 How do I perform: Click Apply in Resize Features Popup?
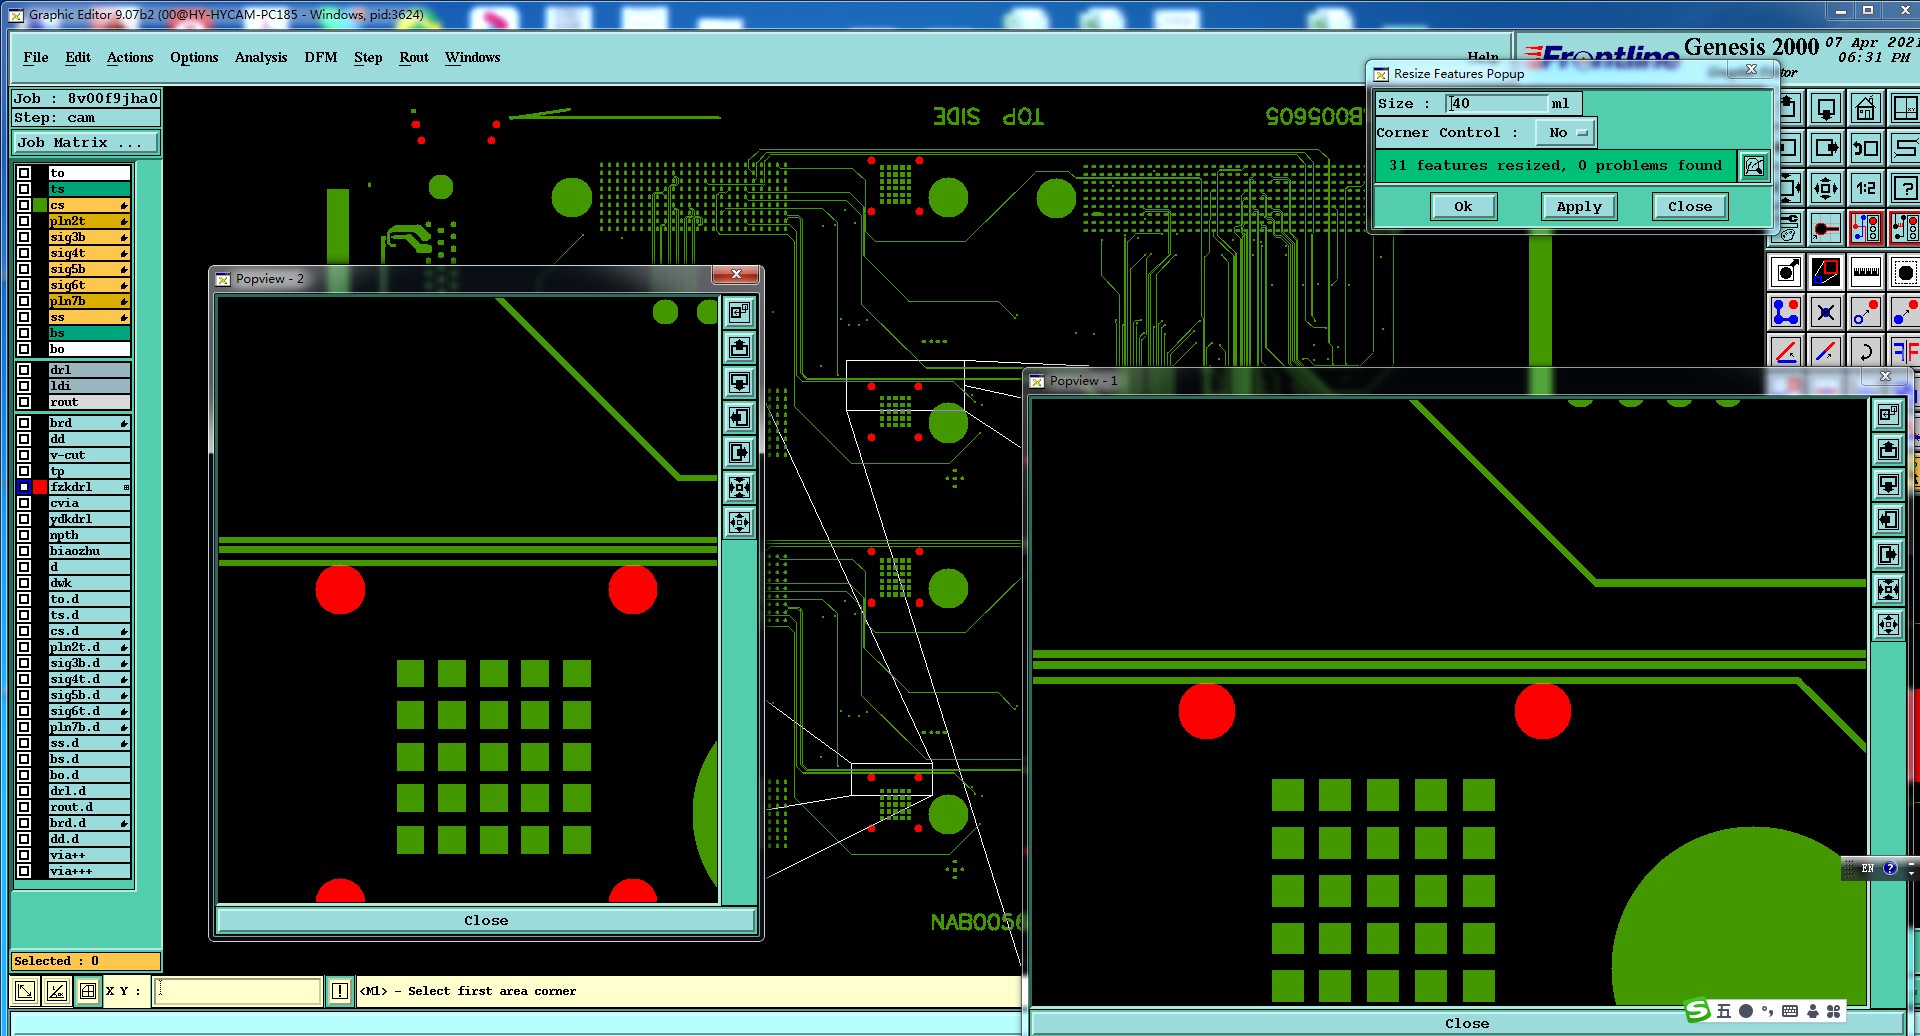tap(1579, 206)
